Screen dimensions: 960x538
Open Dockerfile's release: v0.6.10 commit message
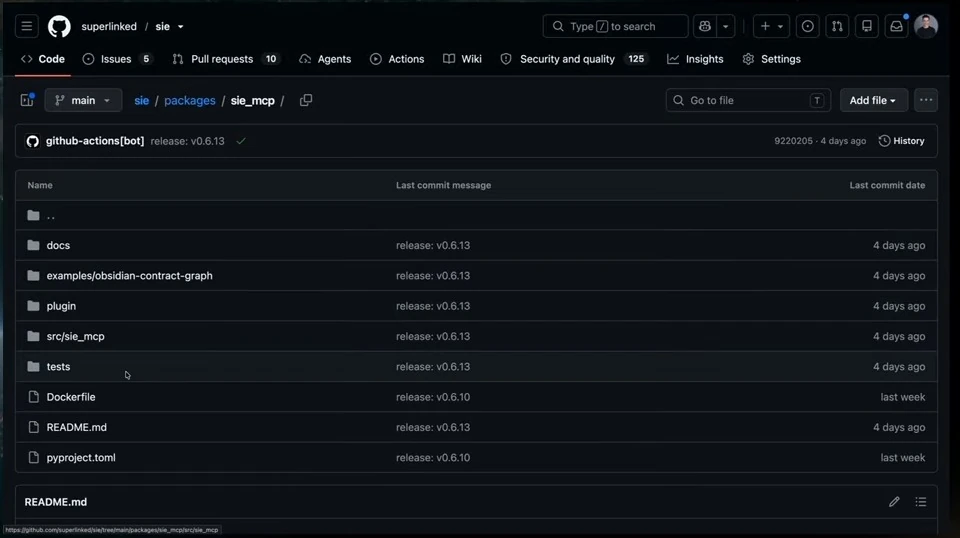coord(433,397)
